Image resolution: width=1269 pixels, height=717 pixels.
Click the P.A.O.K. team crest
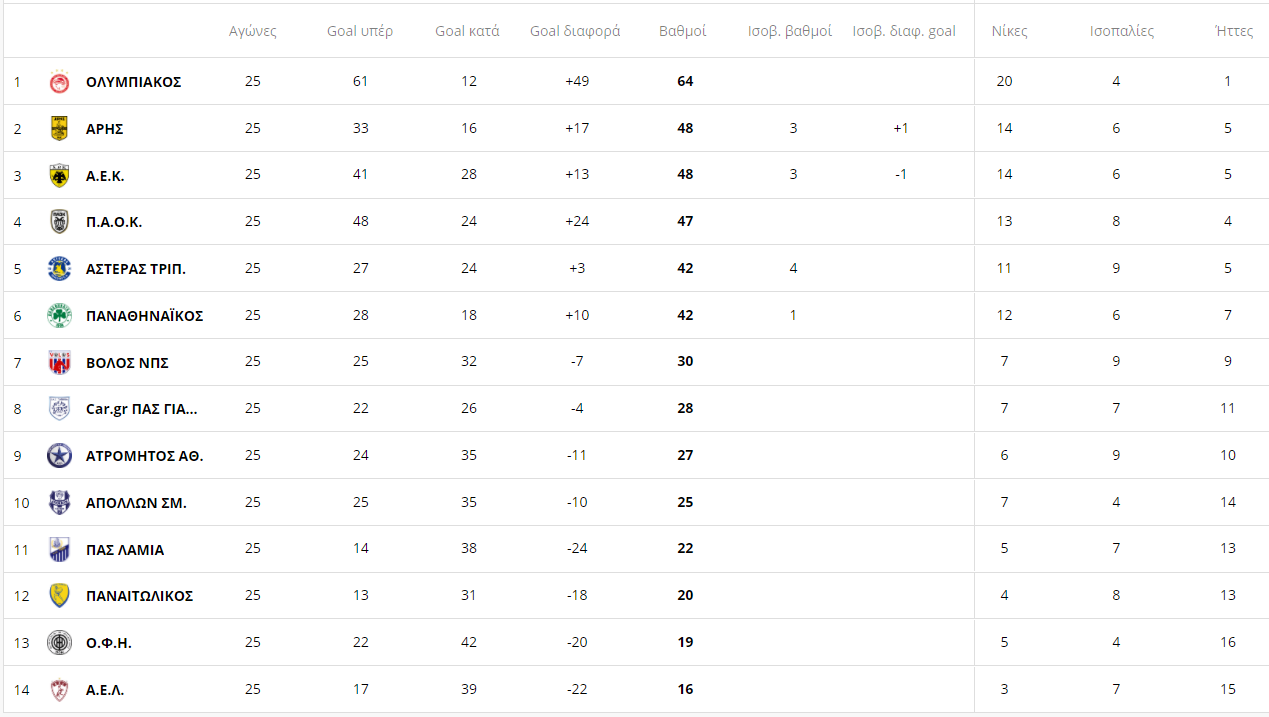point(60,222)
